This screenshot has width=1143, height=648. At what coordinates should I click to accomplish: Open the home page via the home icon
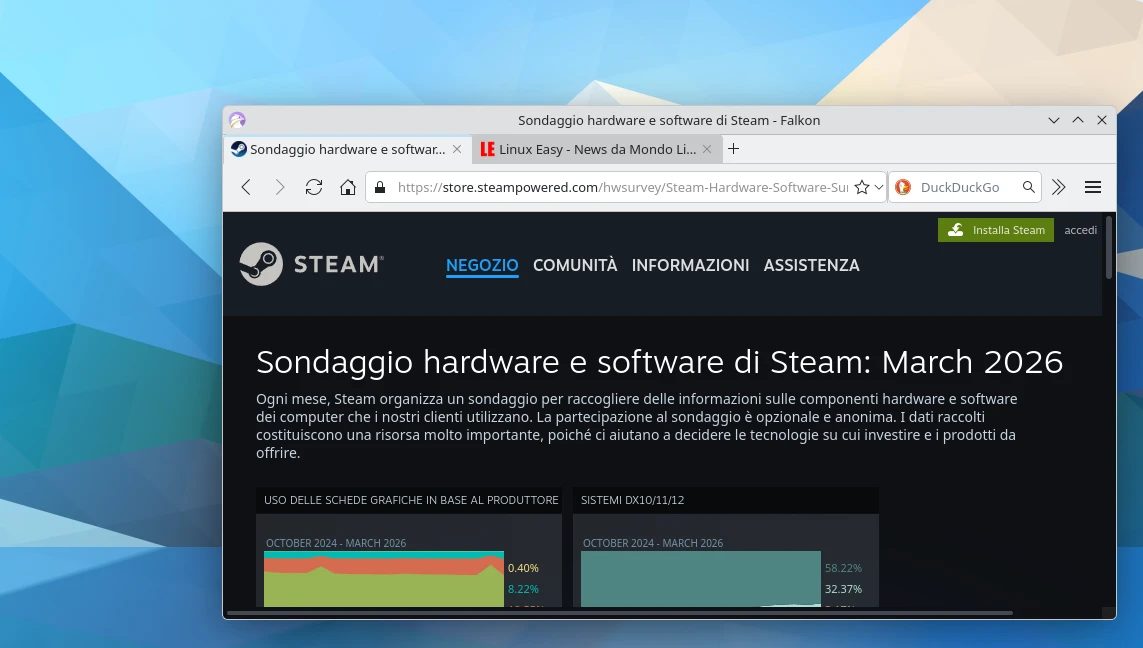click(x=347, y=187)
